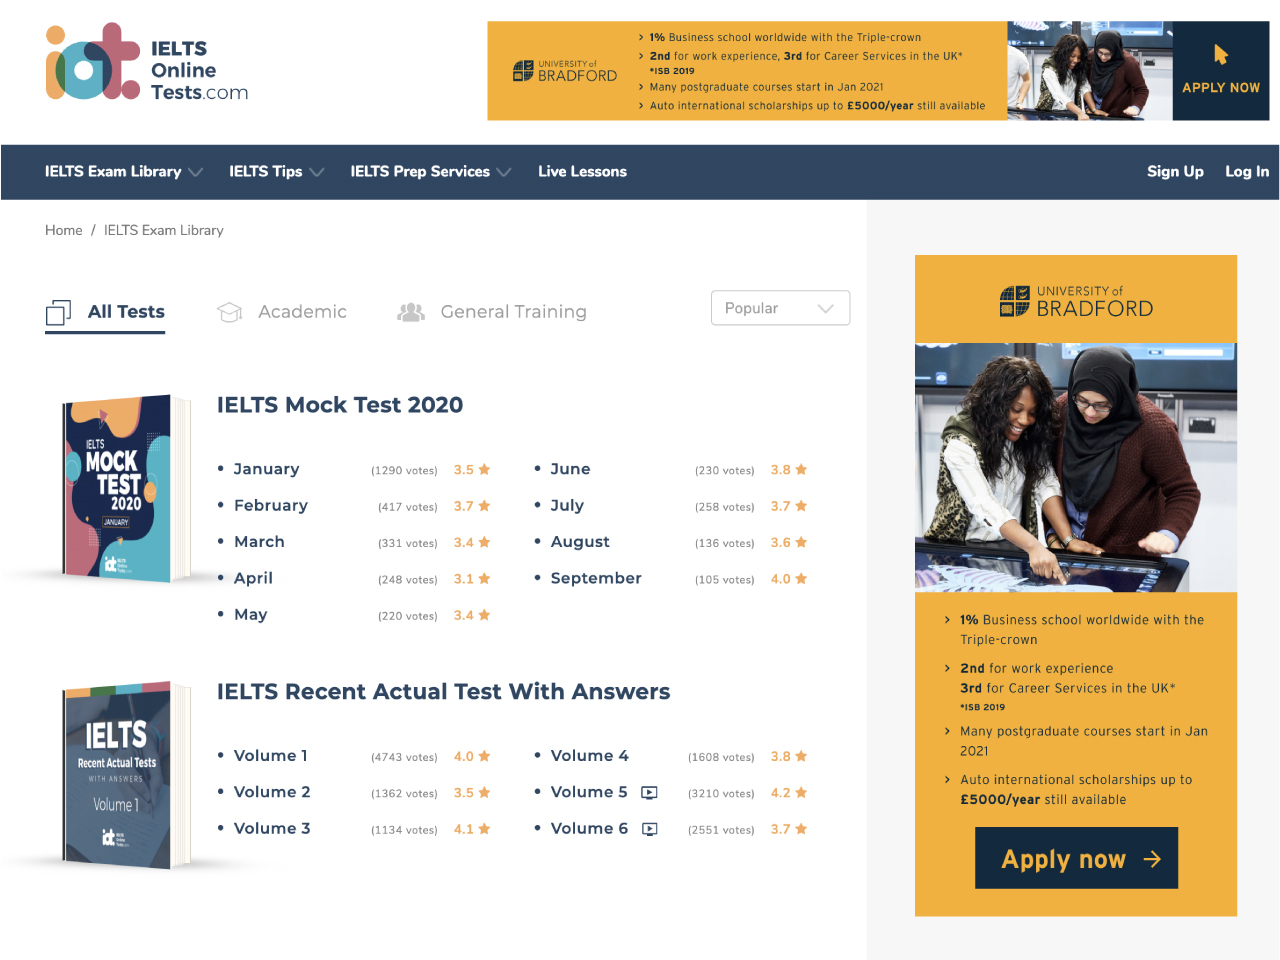Click the Sign Up link
The width and height of the screenshot is (1280, 960).
coord(1175,172)
